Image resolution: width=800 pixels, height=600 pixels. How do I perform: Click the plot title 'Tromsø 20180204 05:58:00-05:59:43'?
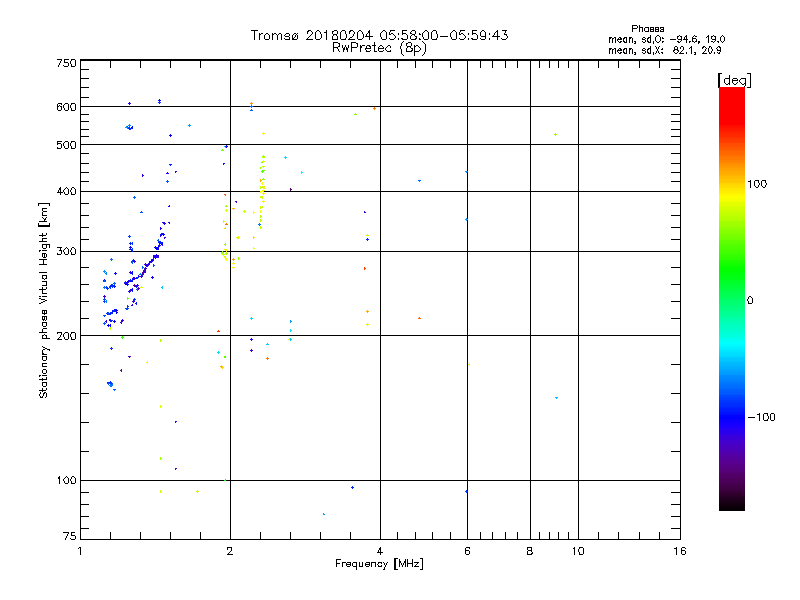point(379,35)
